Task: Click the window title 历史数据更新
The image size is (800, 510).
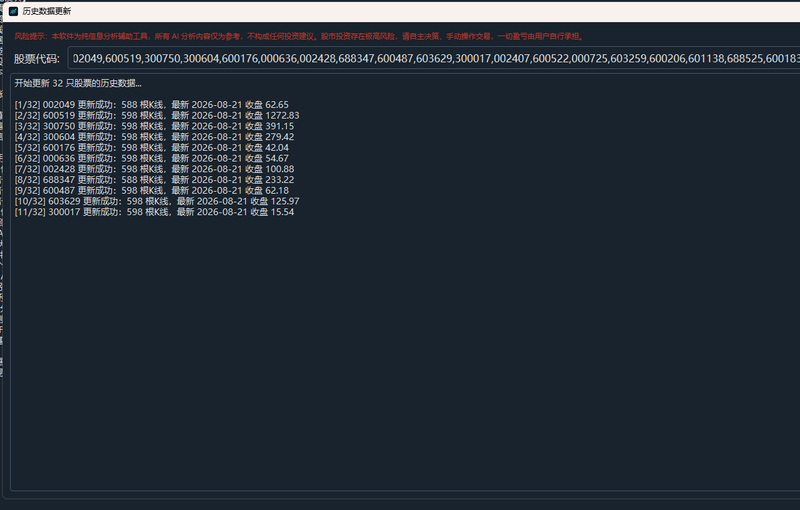Action: click(47, 11)
